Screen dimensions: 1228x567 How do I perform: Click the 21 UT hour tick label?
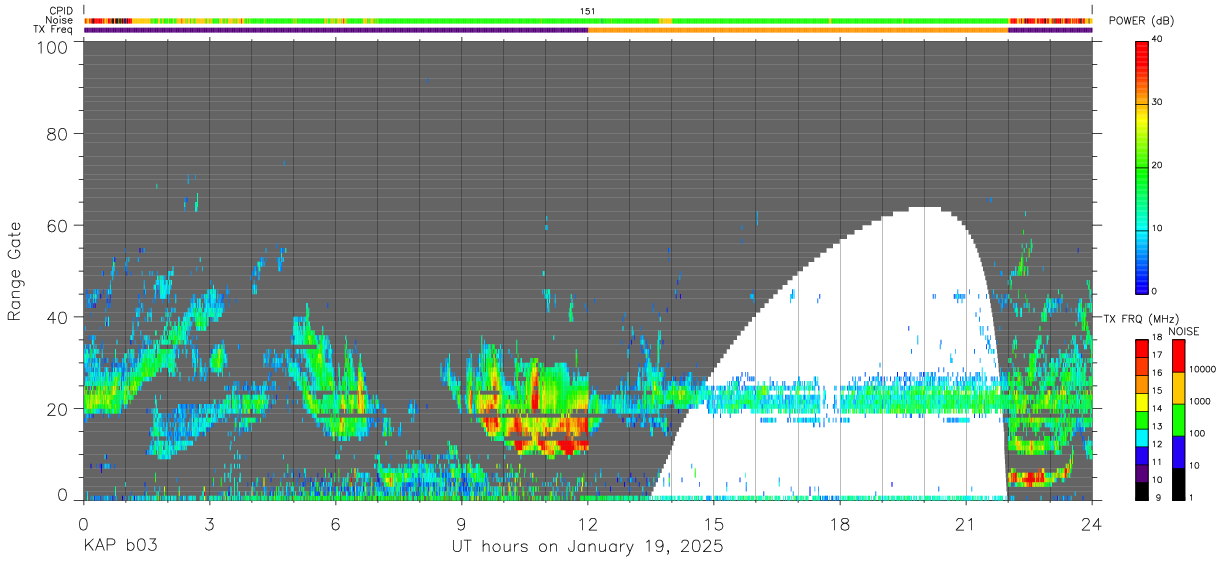point(966,523)
